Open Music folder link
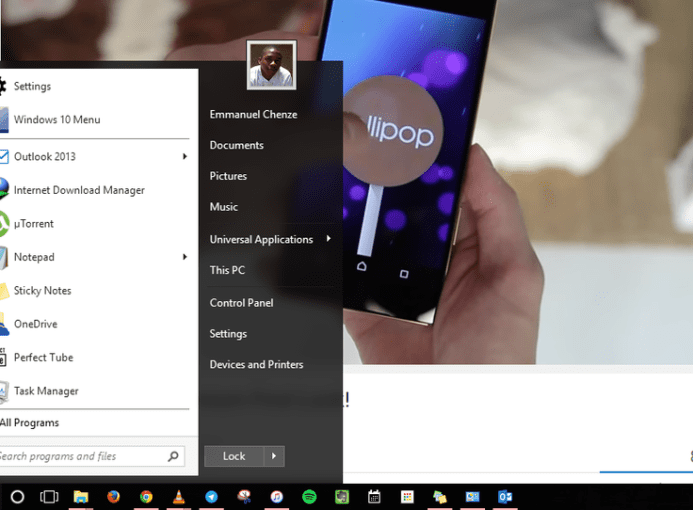Image resolution: width=693 pixels, height=510 pixels. [x=224, y=207]
